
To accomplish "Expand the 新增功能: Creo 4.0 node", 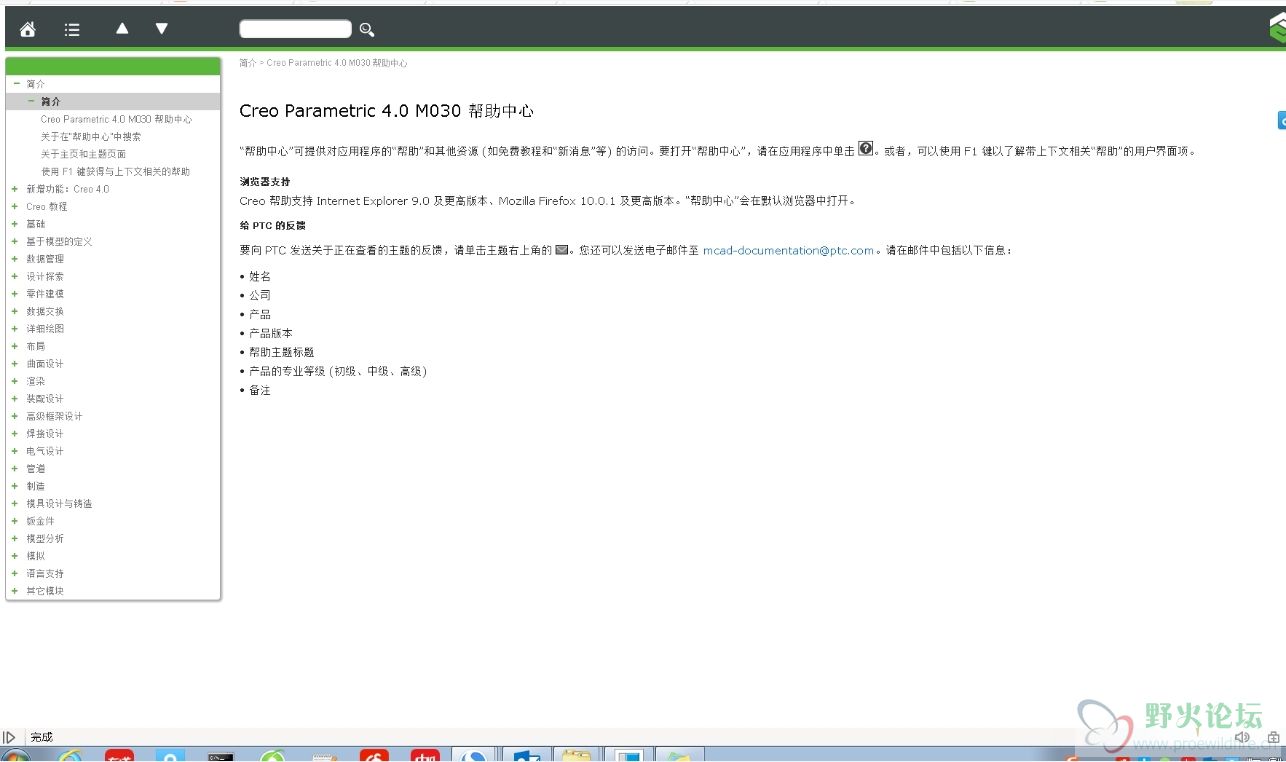I will pos(15,189).
